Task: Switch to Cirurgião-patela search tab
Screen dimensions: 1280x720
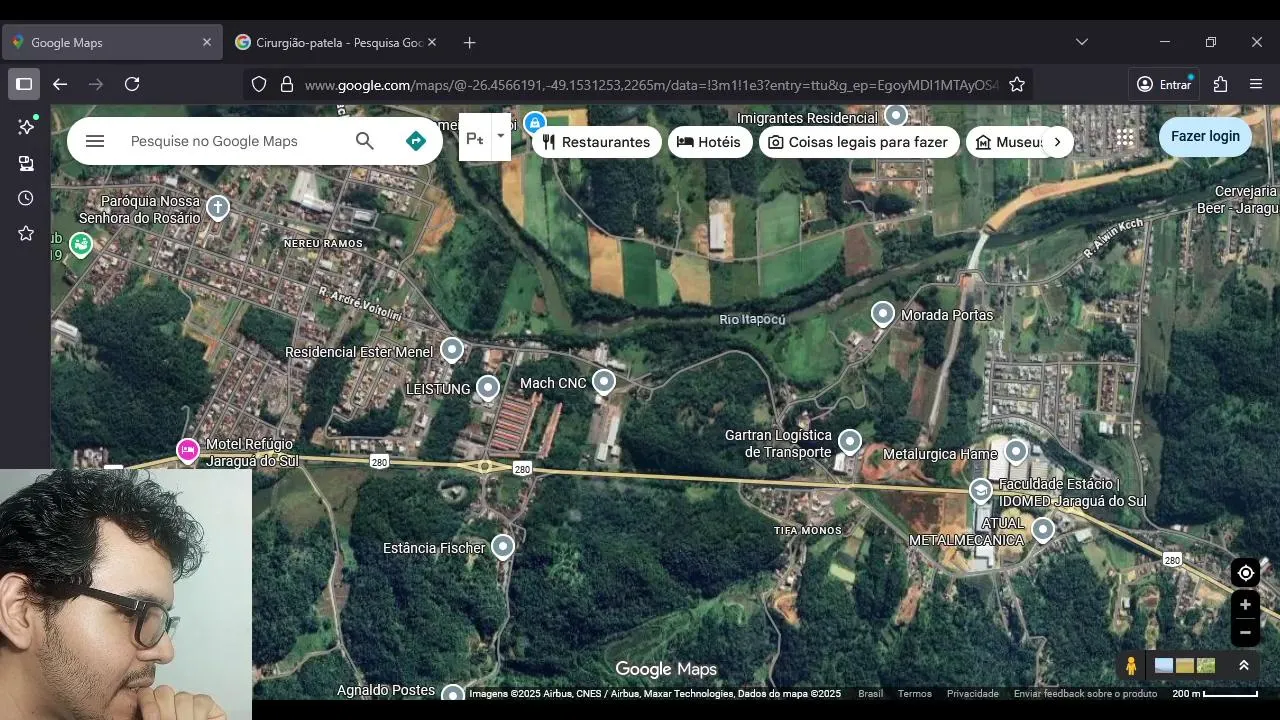Action: point(334,42)
